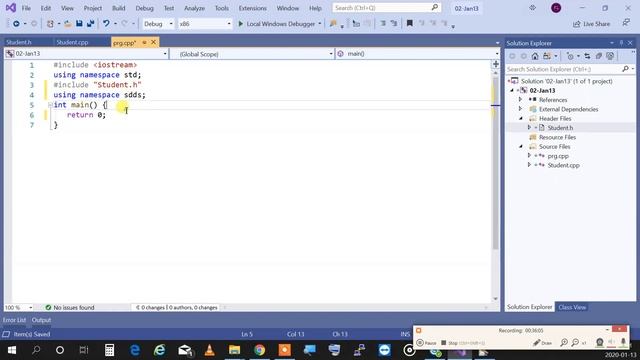Expand the Student.cpp tree node
This screenshot has width=640, height=360.
[x=529, y=165]
